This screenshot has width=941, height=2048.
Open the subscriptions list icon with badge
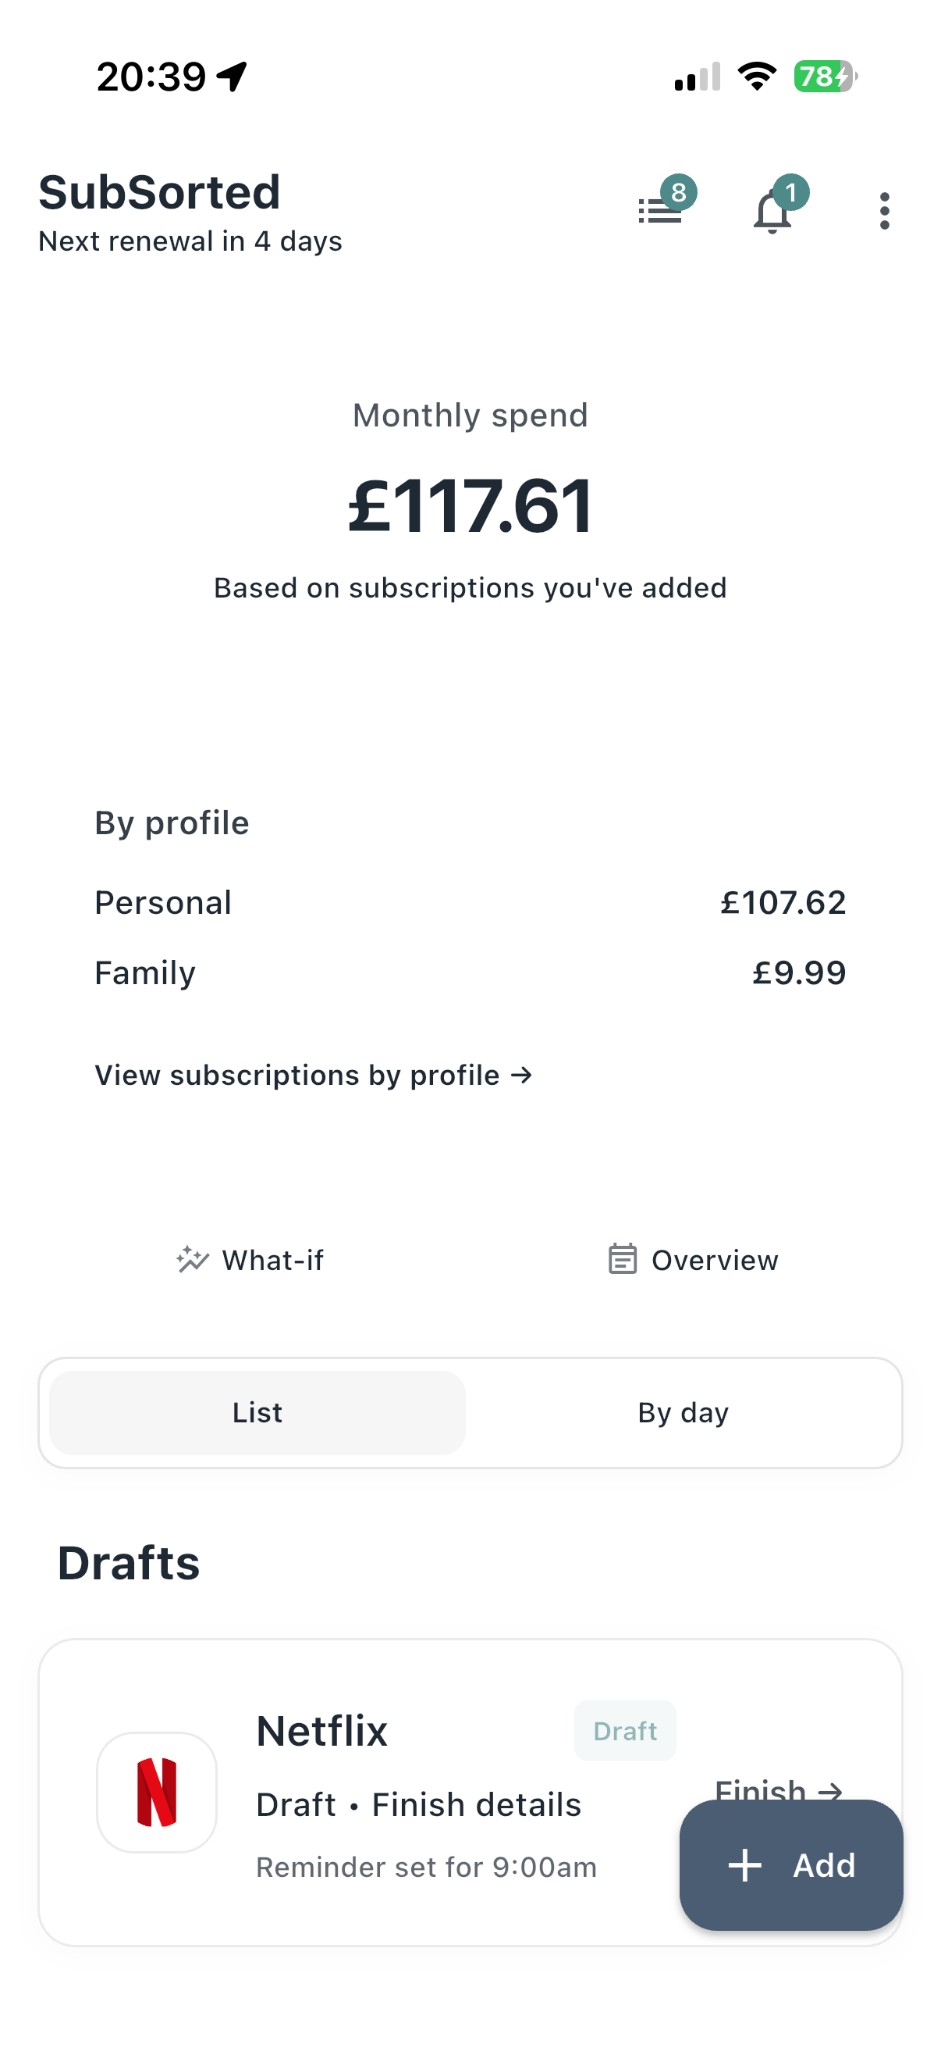click(661, 209)
